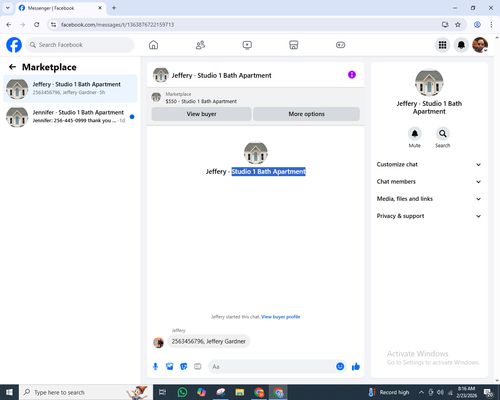Go to the Home feed icon
Viewport: 500px width, 400px height.
click(x=153, y=45)
